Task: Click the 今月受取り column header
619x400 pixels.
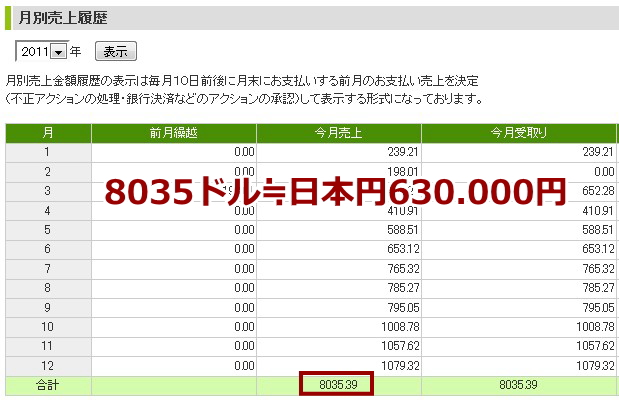Action: 518,133
